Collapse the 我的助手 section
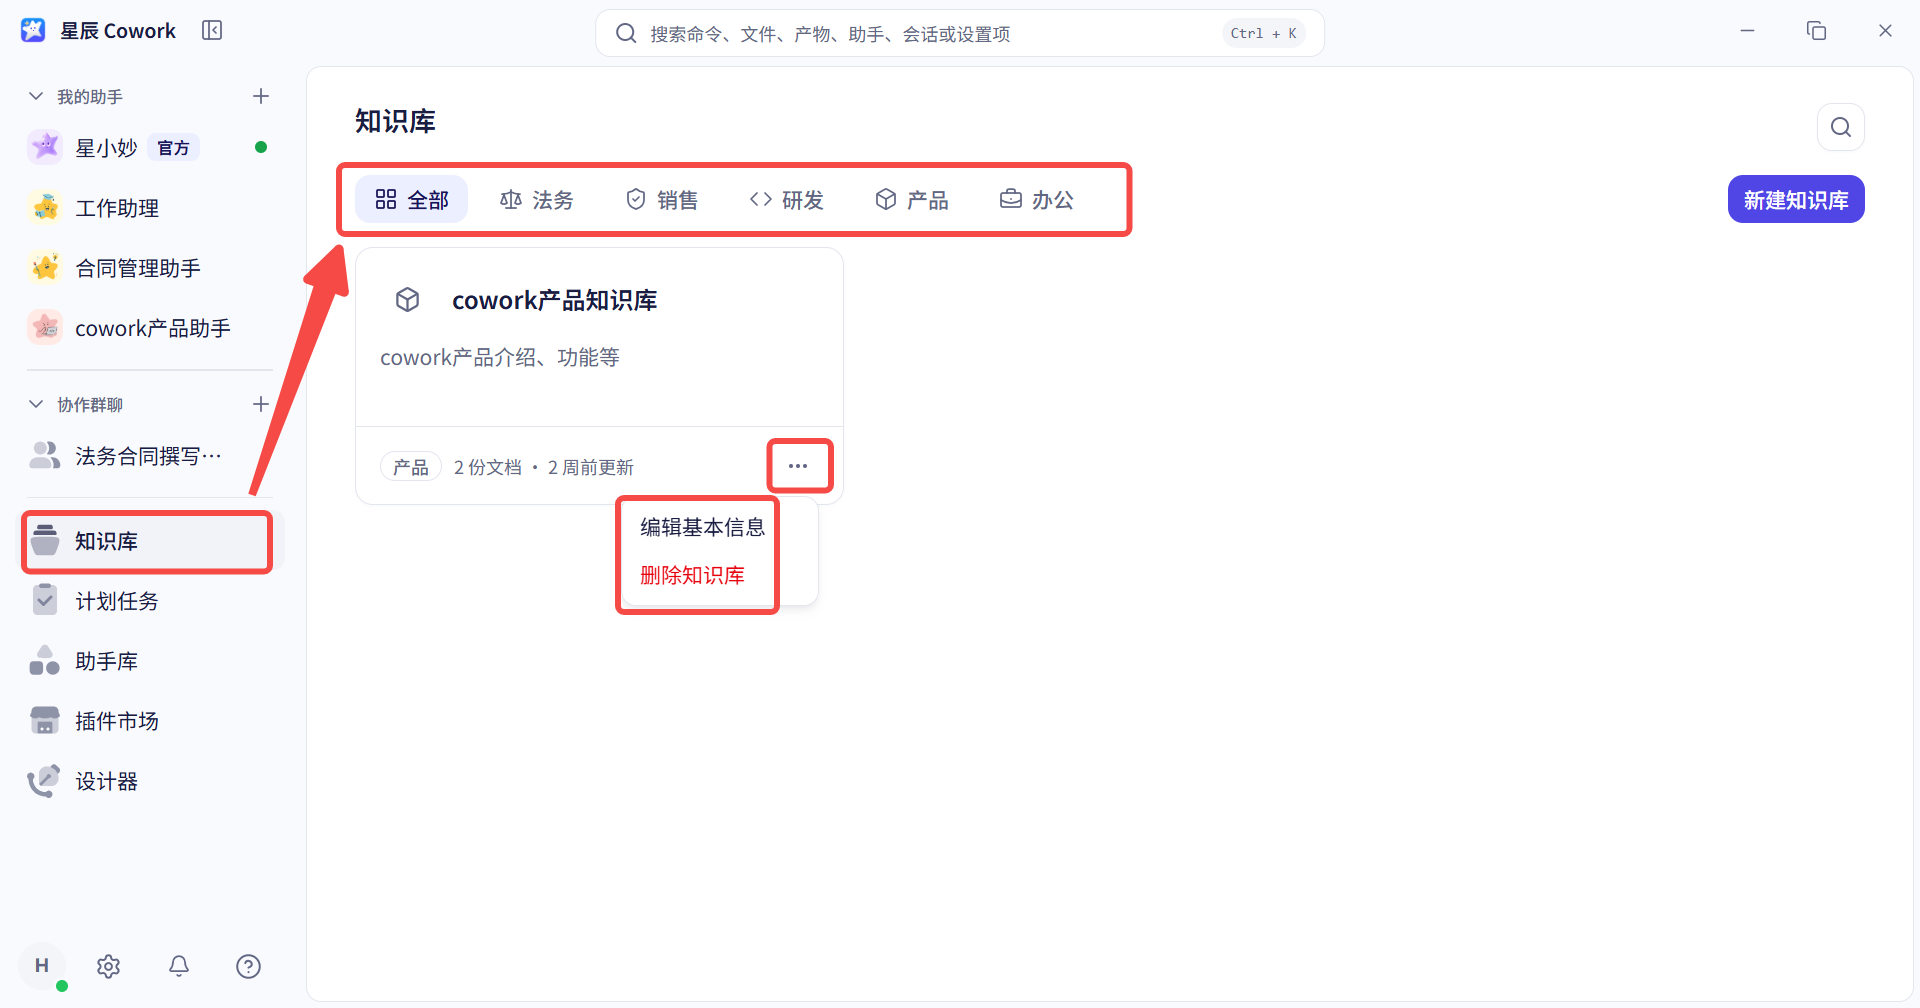Screen dimensions: 1920x1008 [36, 96]
